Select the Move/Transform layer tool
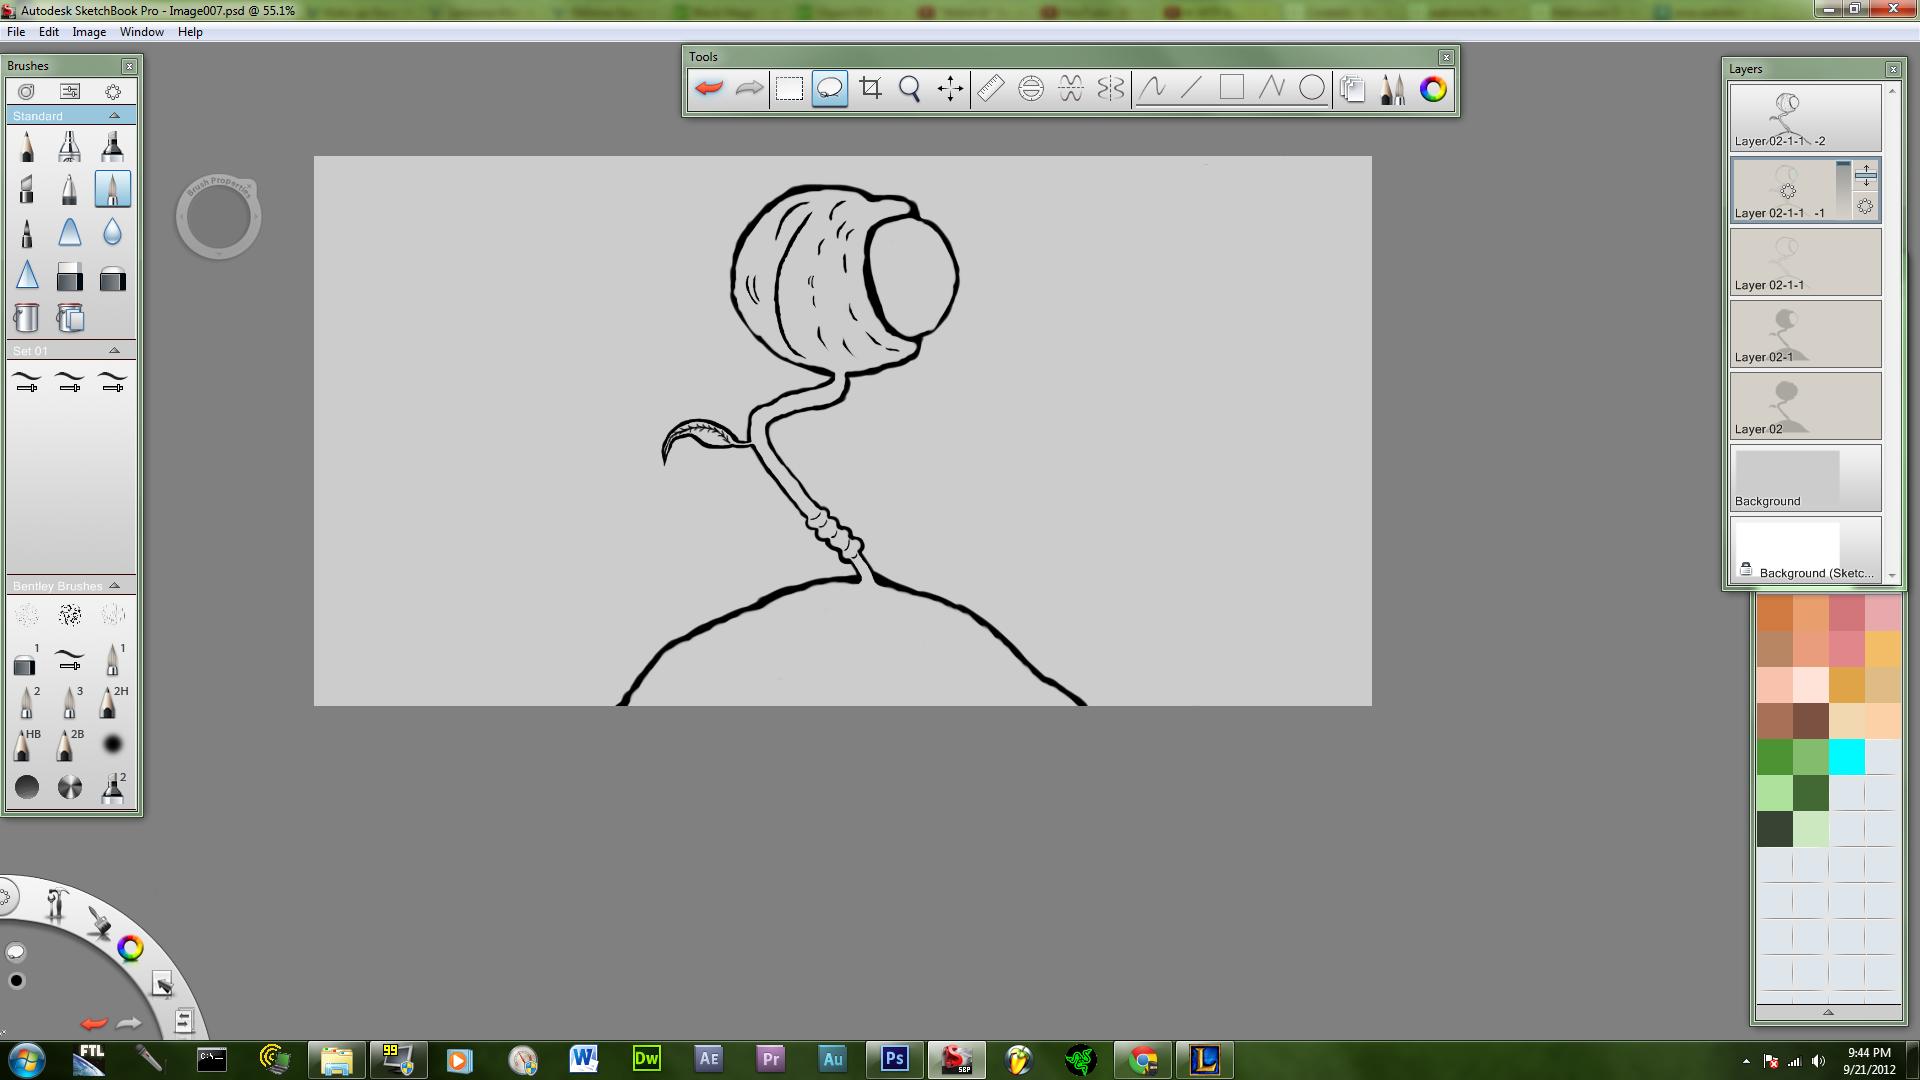The height and width of the screenshot is (1080, 1920). pyautogui.click(x=950, y=89)
